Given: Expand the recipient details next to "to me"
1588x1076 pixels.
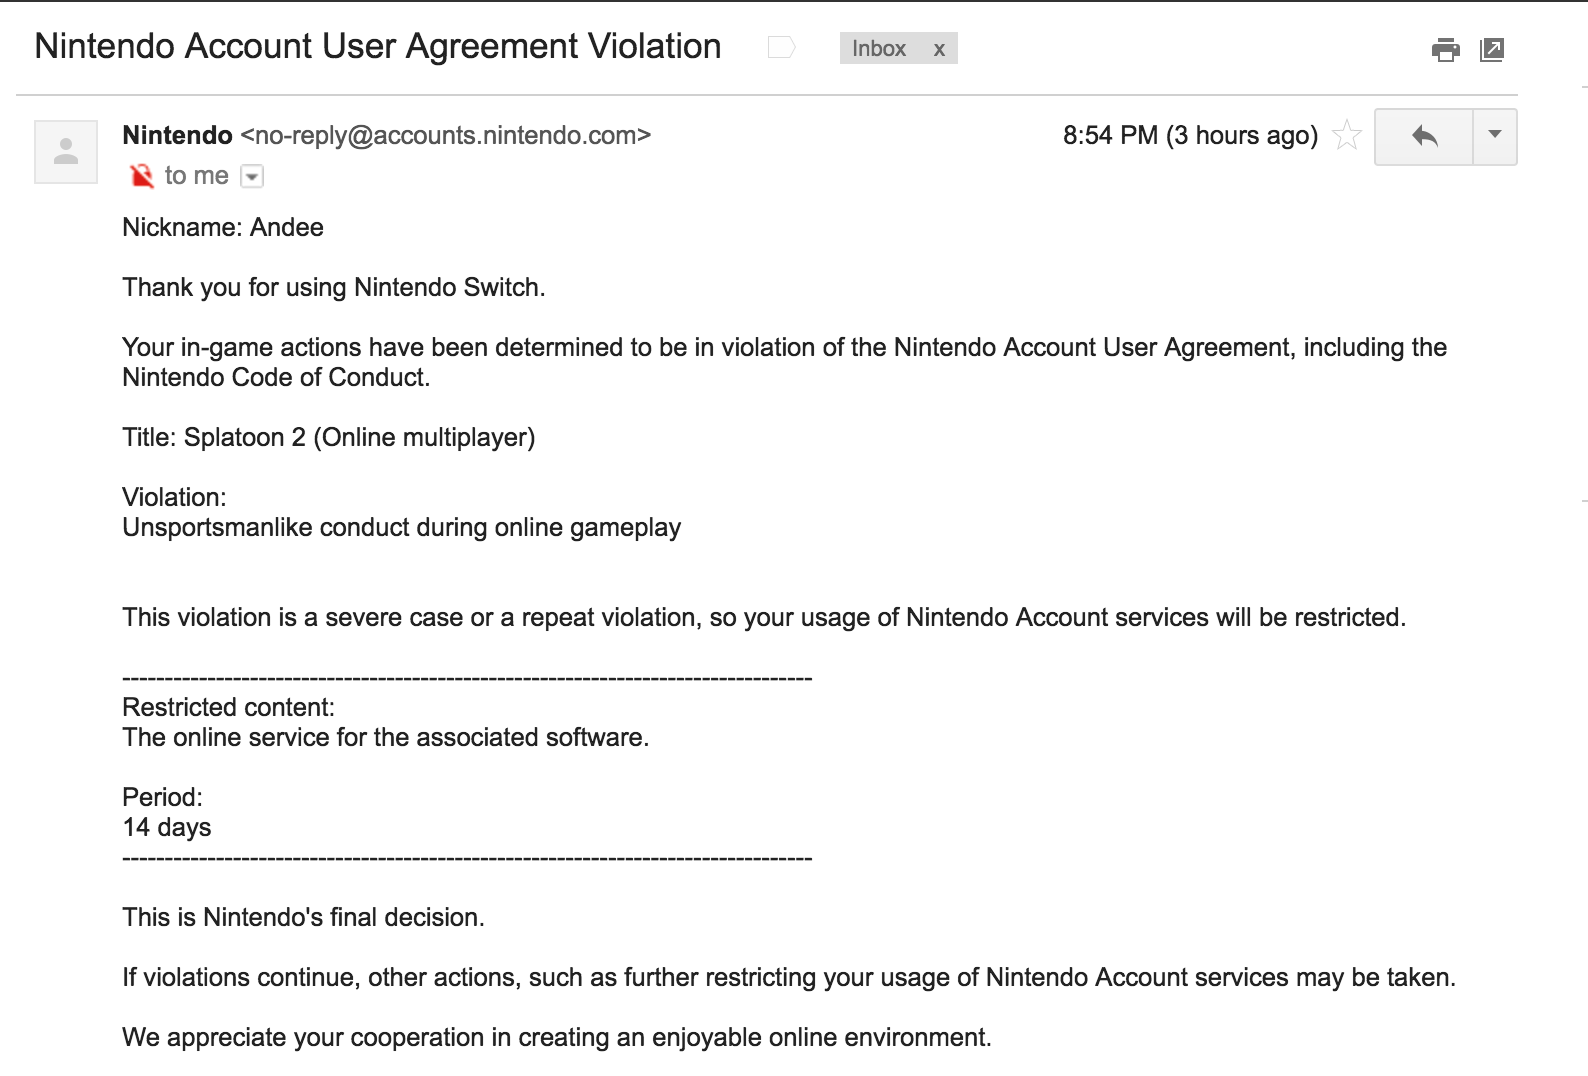Looking at the screenshot, I should (x=253, y=177).
